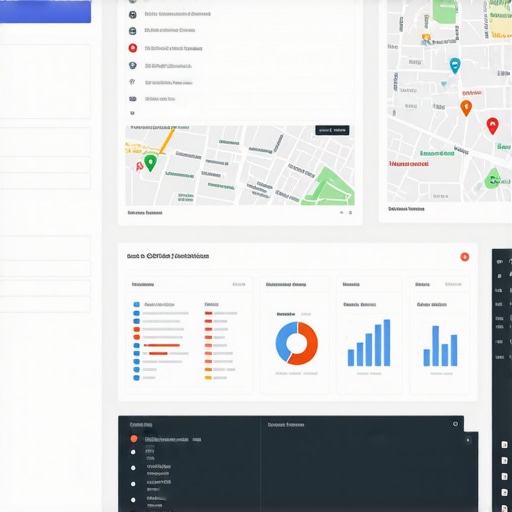
Task: Click the power icon in the dark panel corner
Action: tap(455, 424)
